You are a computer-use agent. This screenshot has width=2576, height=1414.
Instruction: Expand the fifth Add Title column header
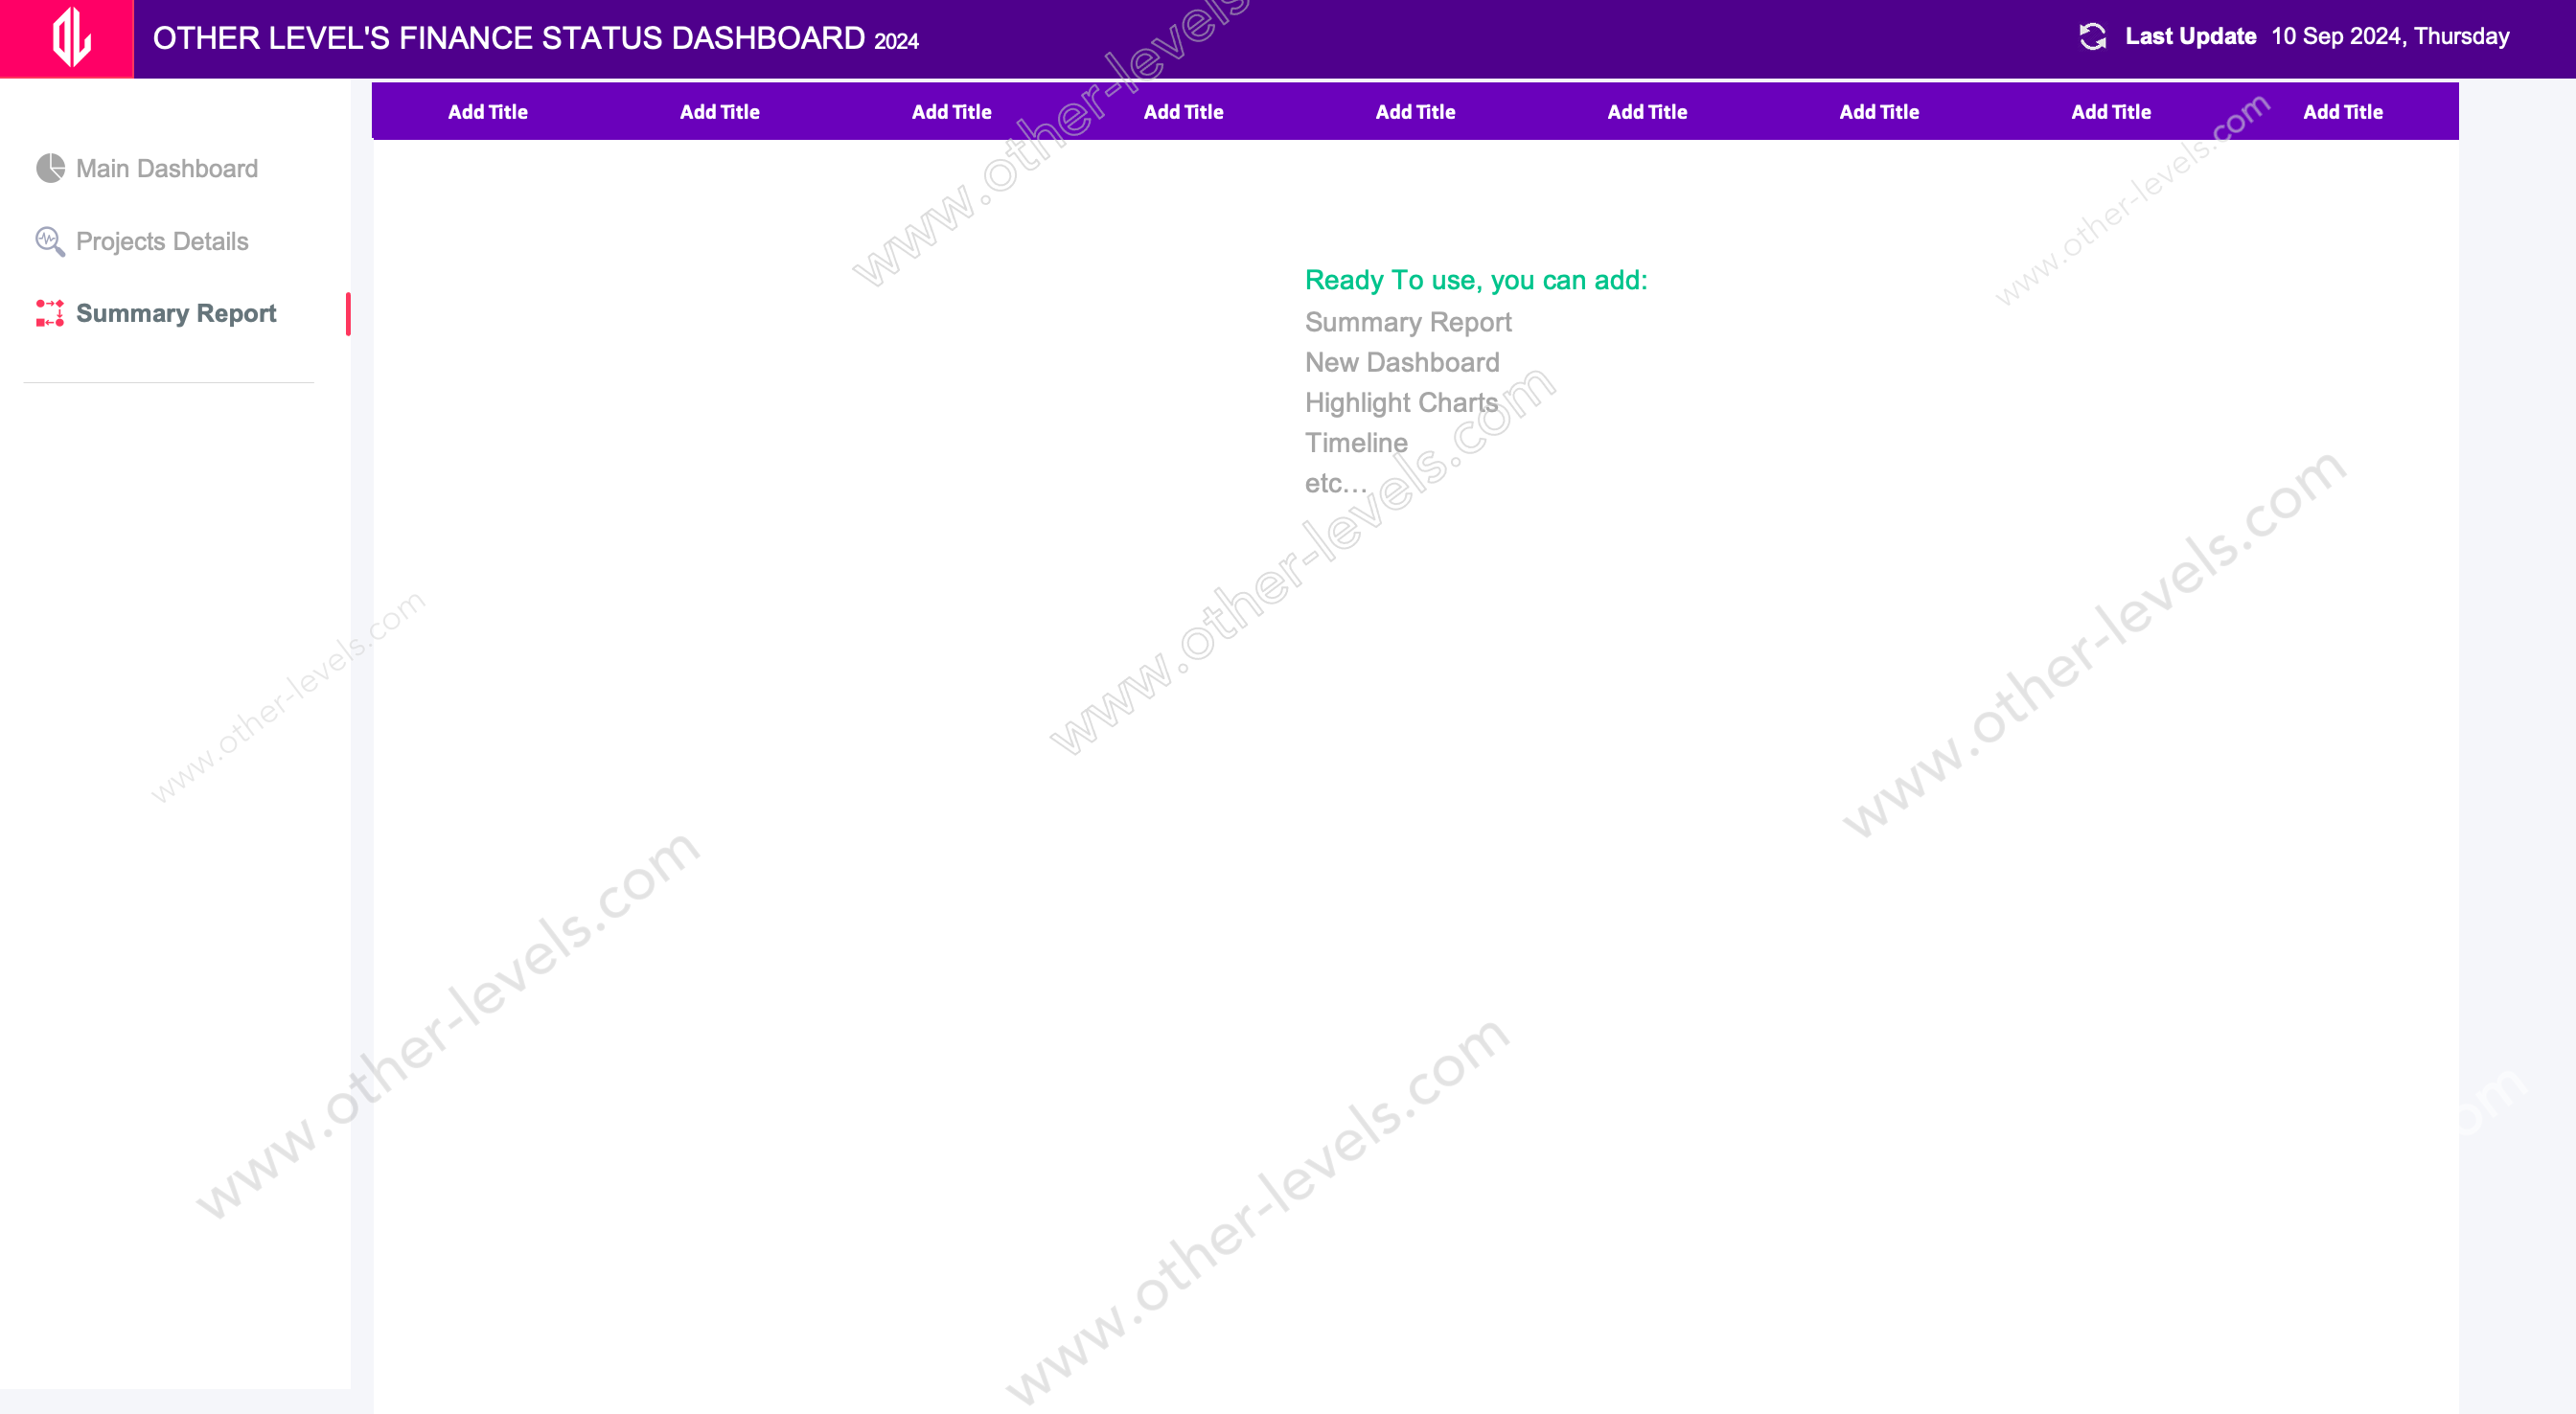pyautogui.click(x=1414, y=110)
